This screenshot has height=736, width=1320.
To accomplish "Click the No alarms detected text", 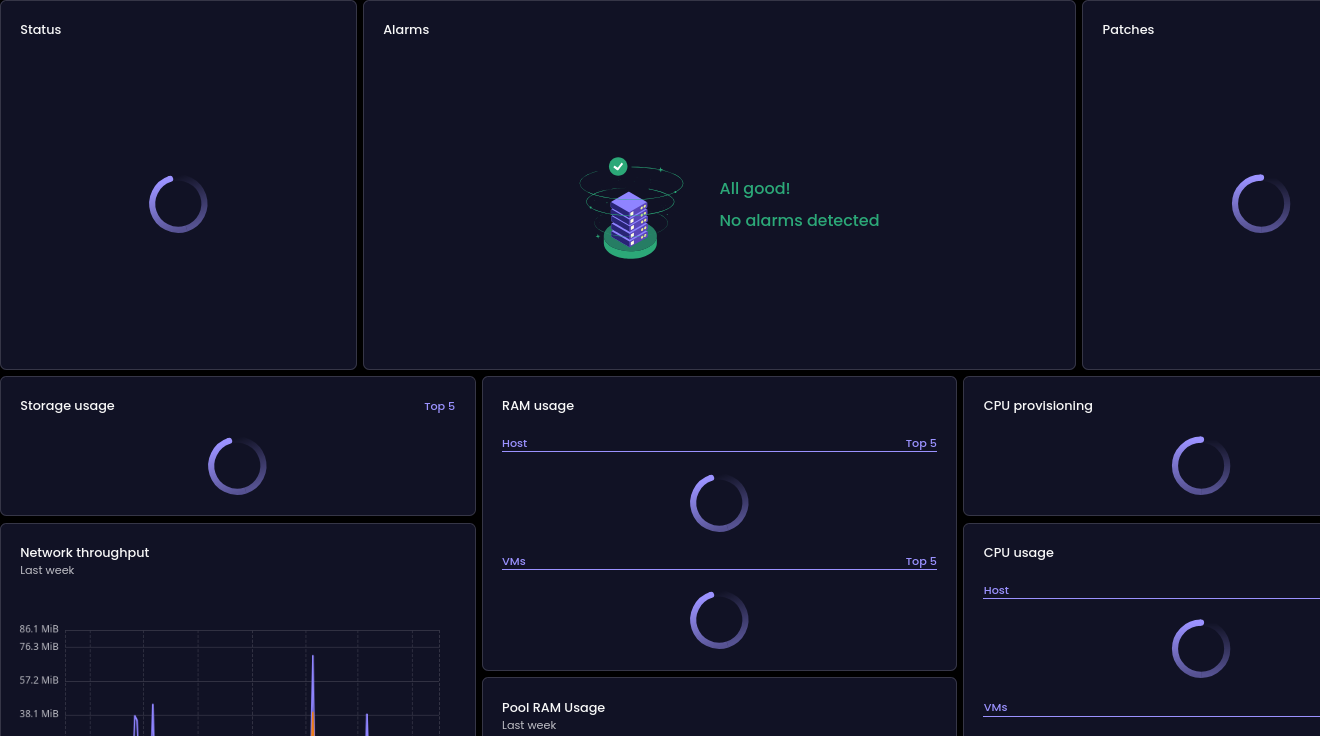I will [x=799, y=220].
